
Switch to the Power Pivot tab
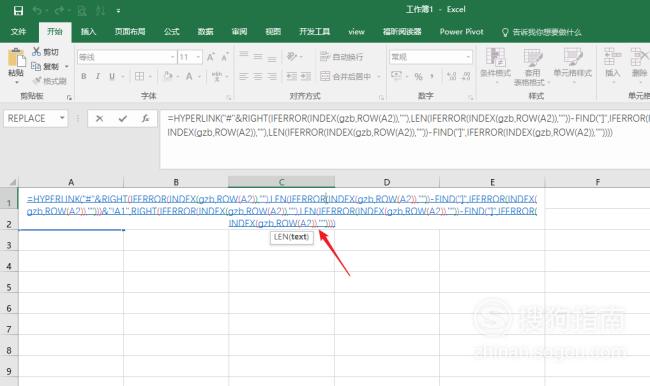tap(461, 32)
